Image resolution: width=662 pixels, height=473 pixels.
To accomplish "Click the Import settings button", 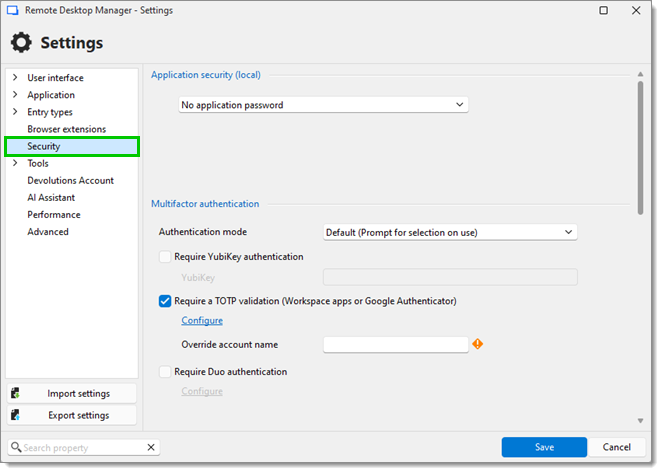I will [x=72, y=393].
